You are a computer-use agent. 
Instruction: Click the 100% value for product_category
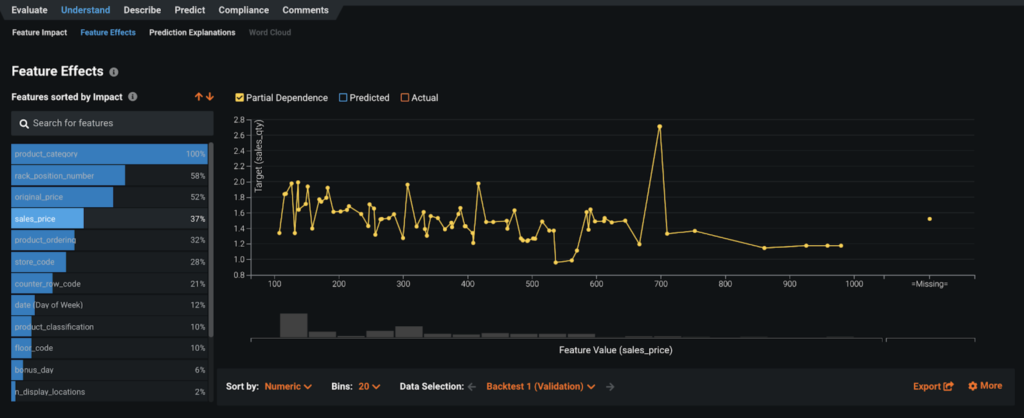pyautogui.click(x=195, y=154)
